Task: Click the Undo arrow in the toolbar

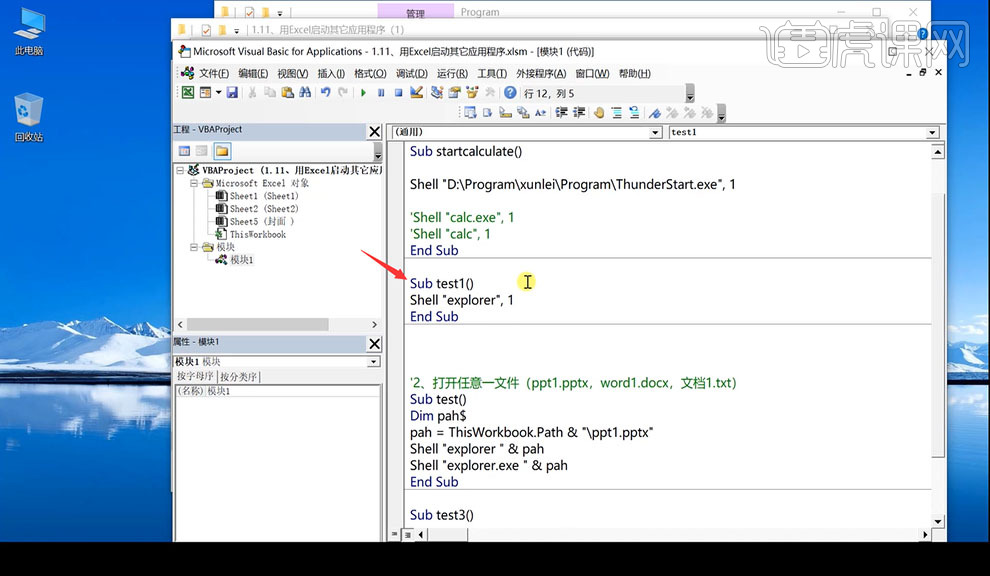Action: (325, 93)
